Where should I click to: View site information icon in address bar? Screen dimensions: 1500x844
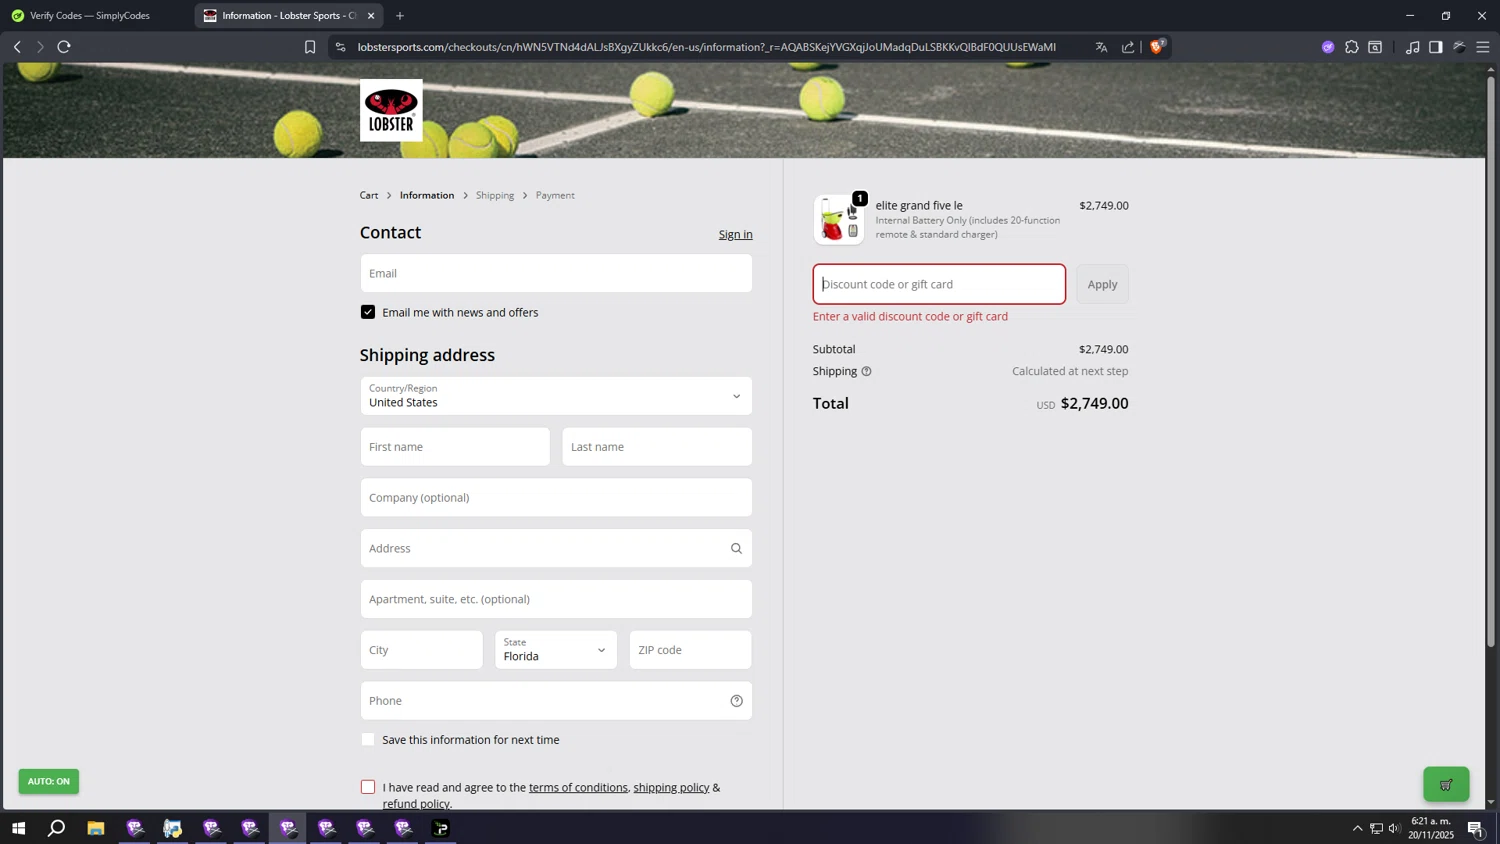point(340,47)
